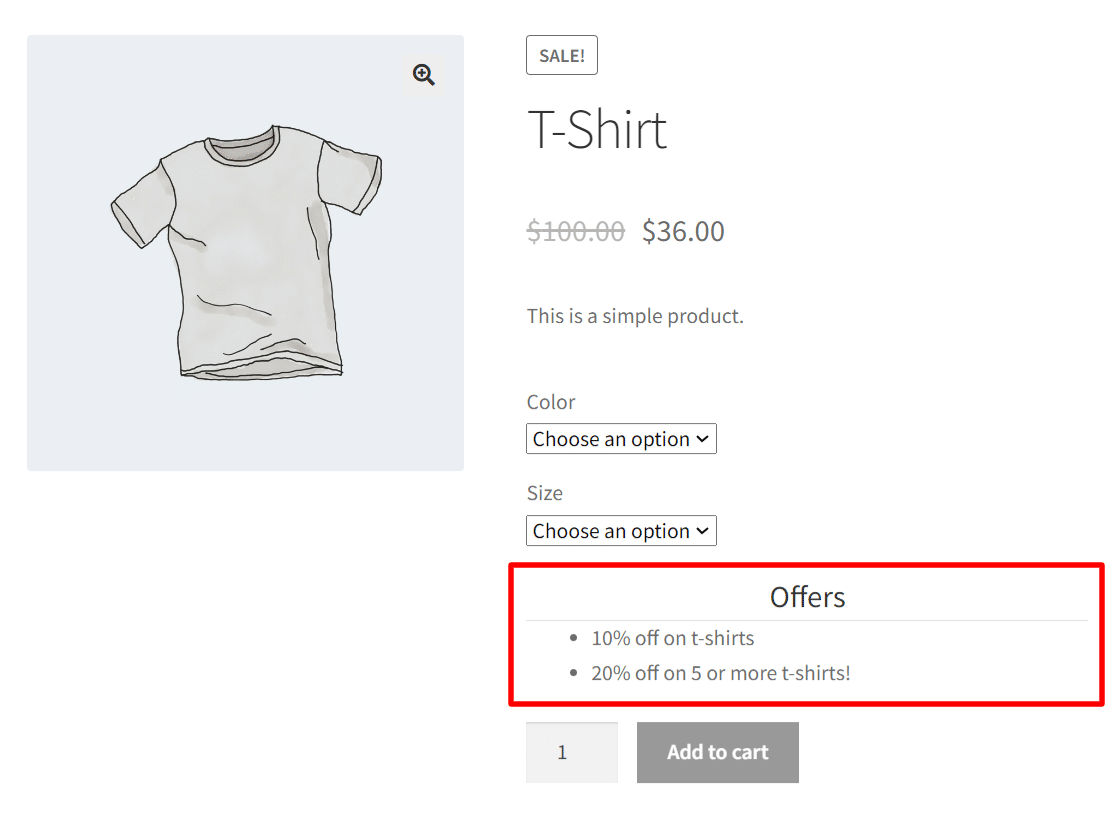Click the Size attribute label

click(x=545, y=493)
